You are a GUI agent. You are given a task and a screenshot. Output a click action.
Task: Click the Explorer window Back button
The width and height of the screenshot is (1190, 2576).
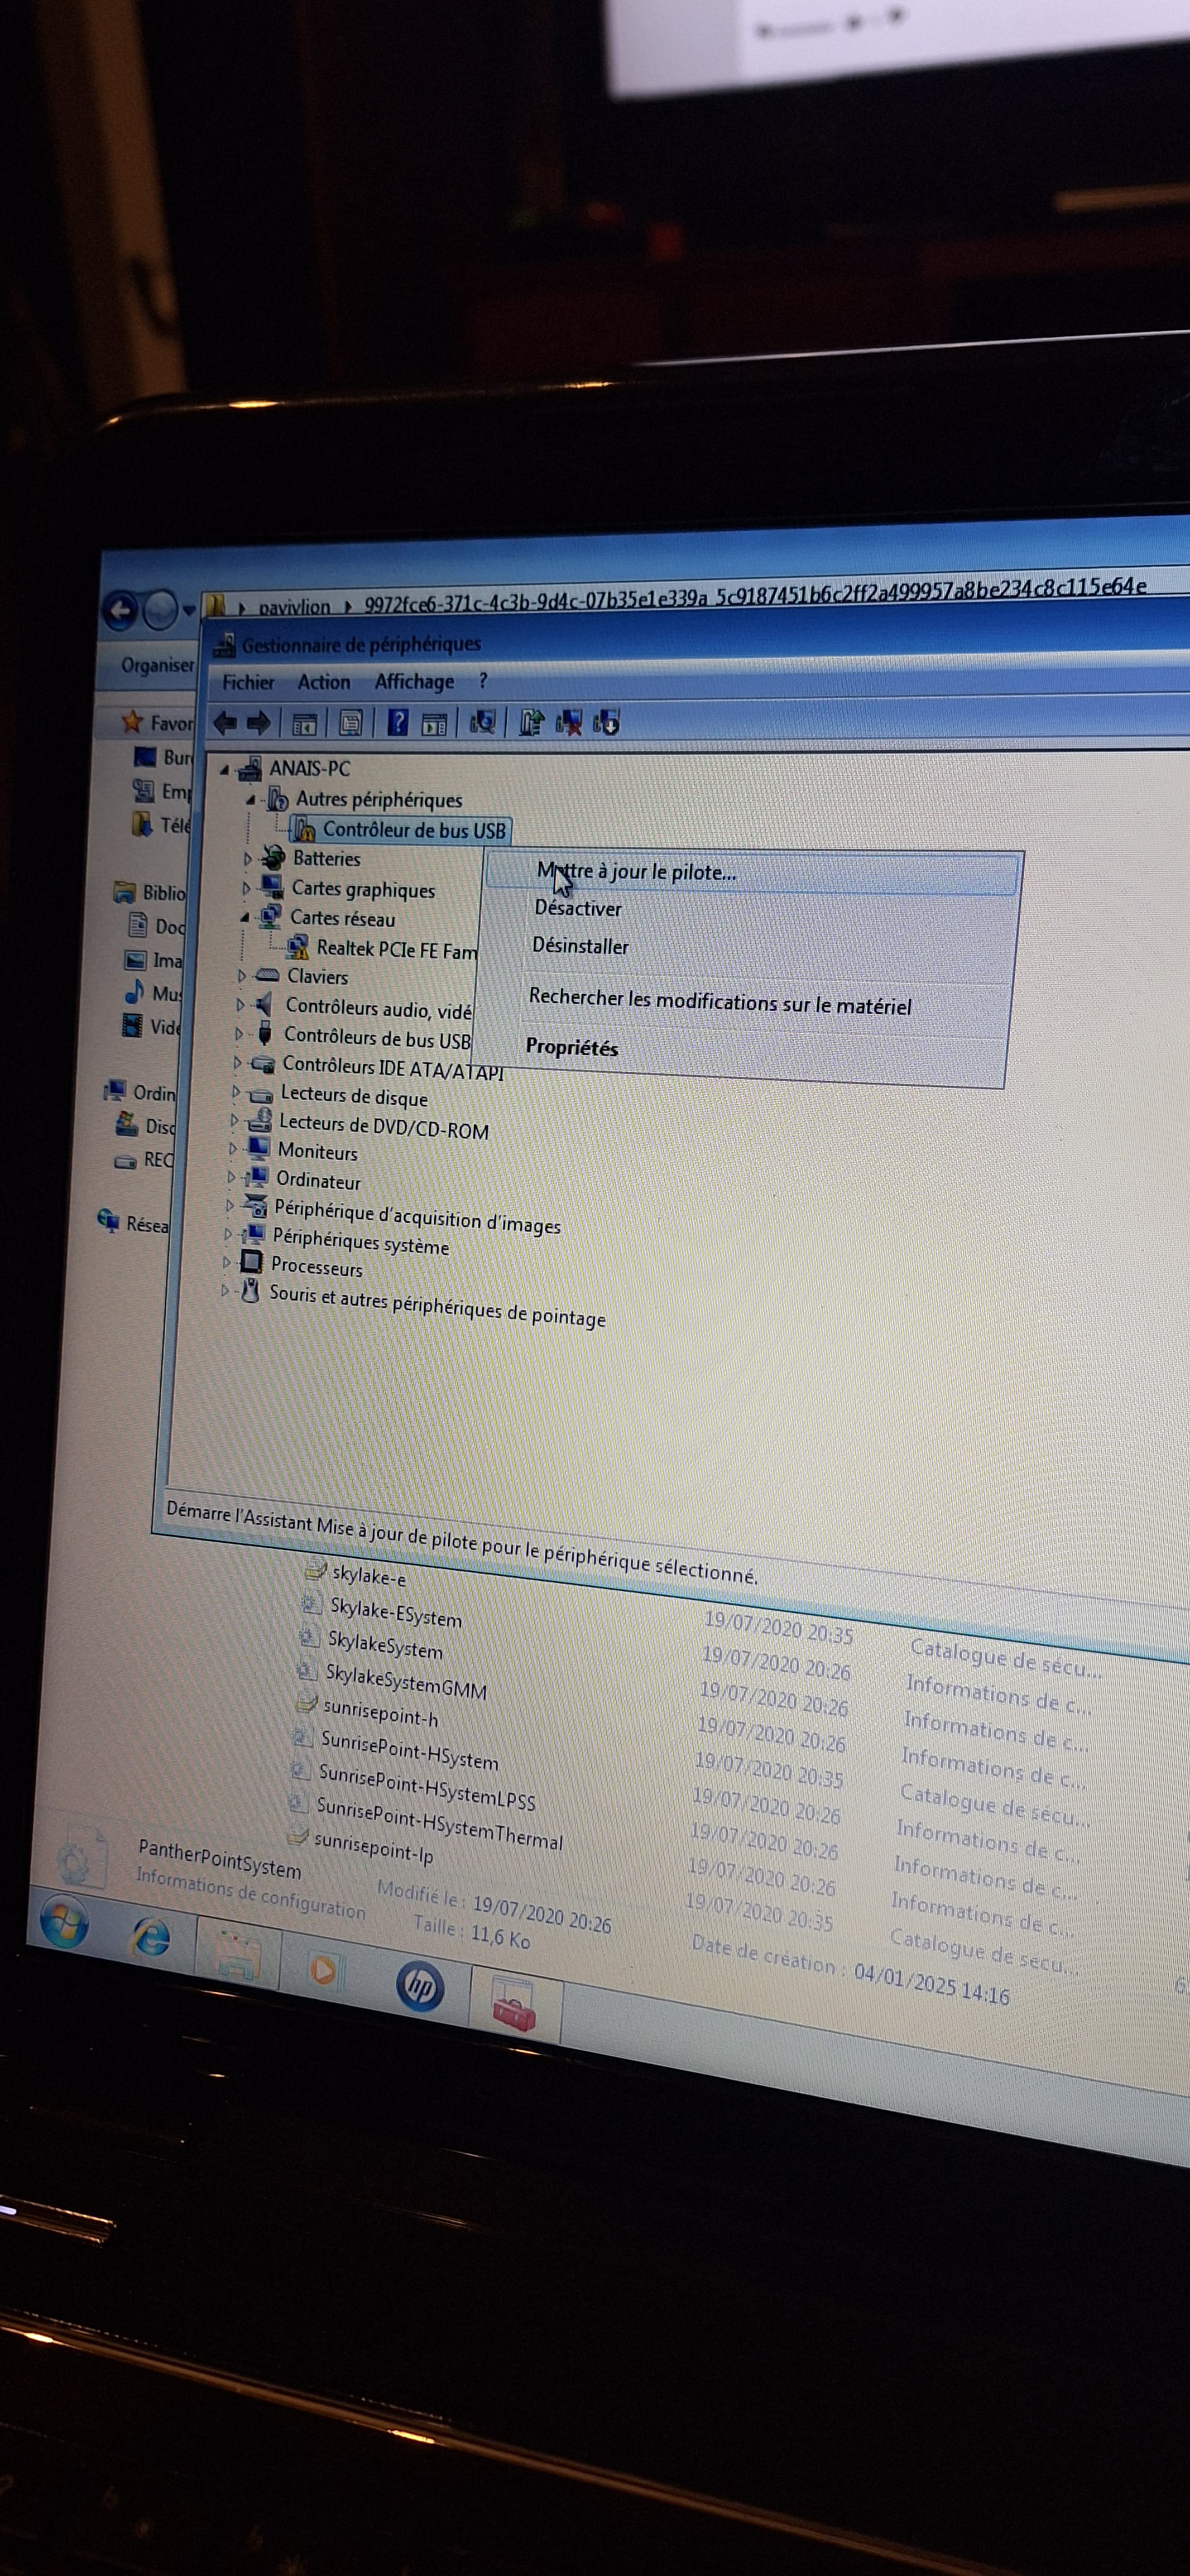[121, 609]
